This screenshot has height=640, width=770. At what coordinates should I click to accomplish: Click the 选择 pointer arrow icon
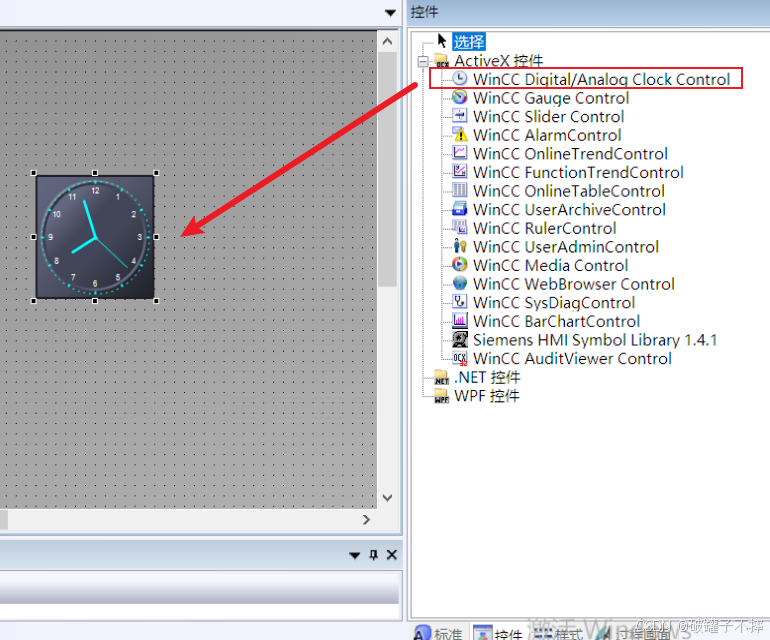(442, 41)
